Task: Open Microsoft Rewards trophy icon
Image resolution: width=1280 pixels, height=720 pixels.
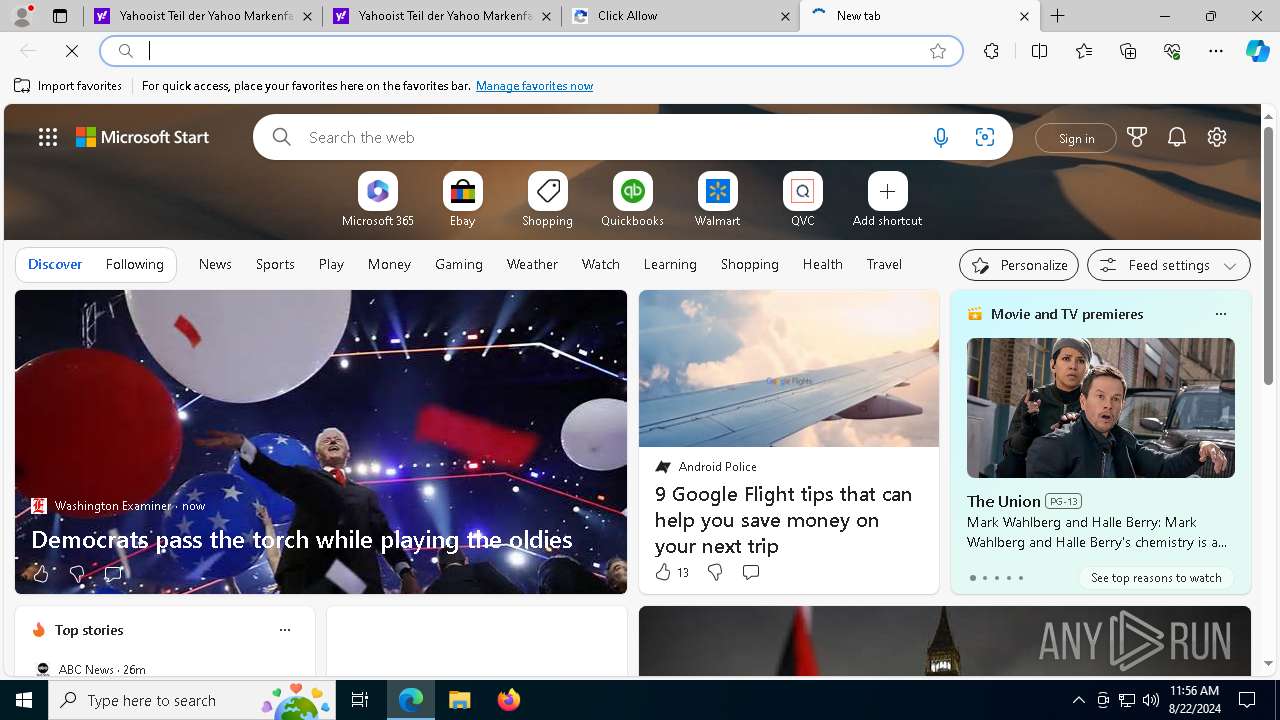Action: (1137, 137)
